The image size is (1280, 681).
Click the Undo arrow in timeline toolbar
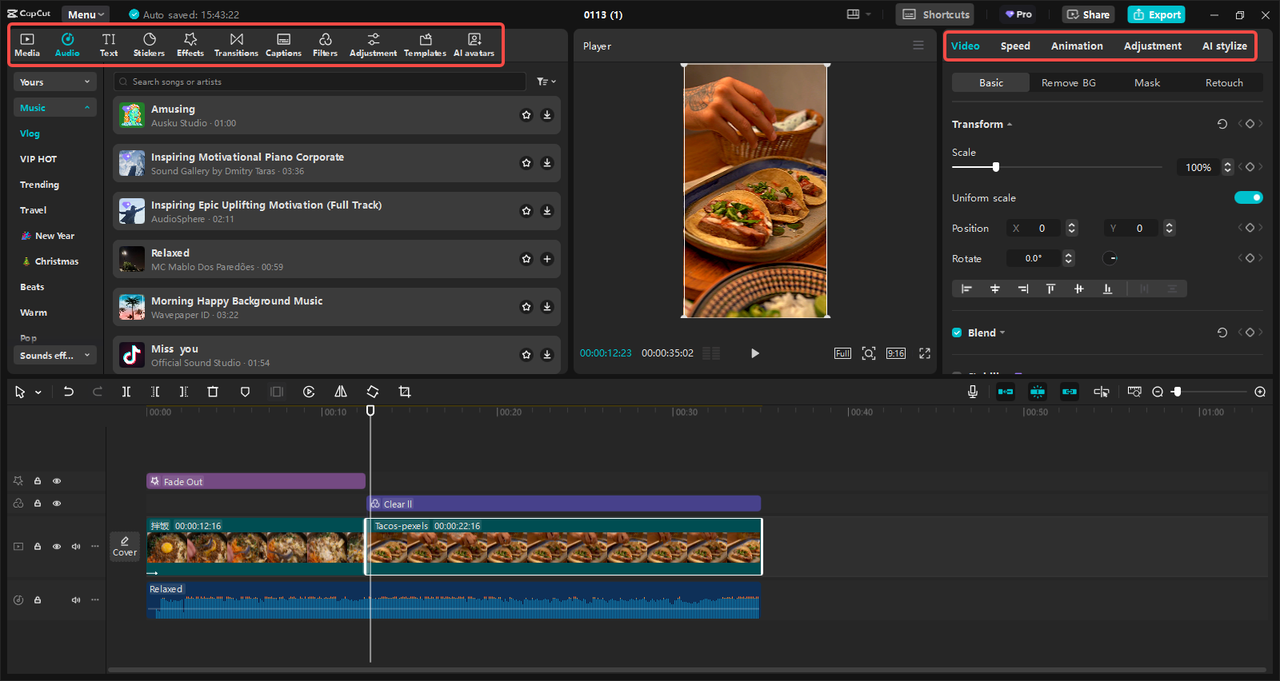68,392
